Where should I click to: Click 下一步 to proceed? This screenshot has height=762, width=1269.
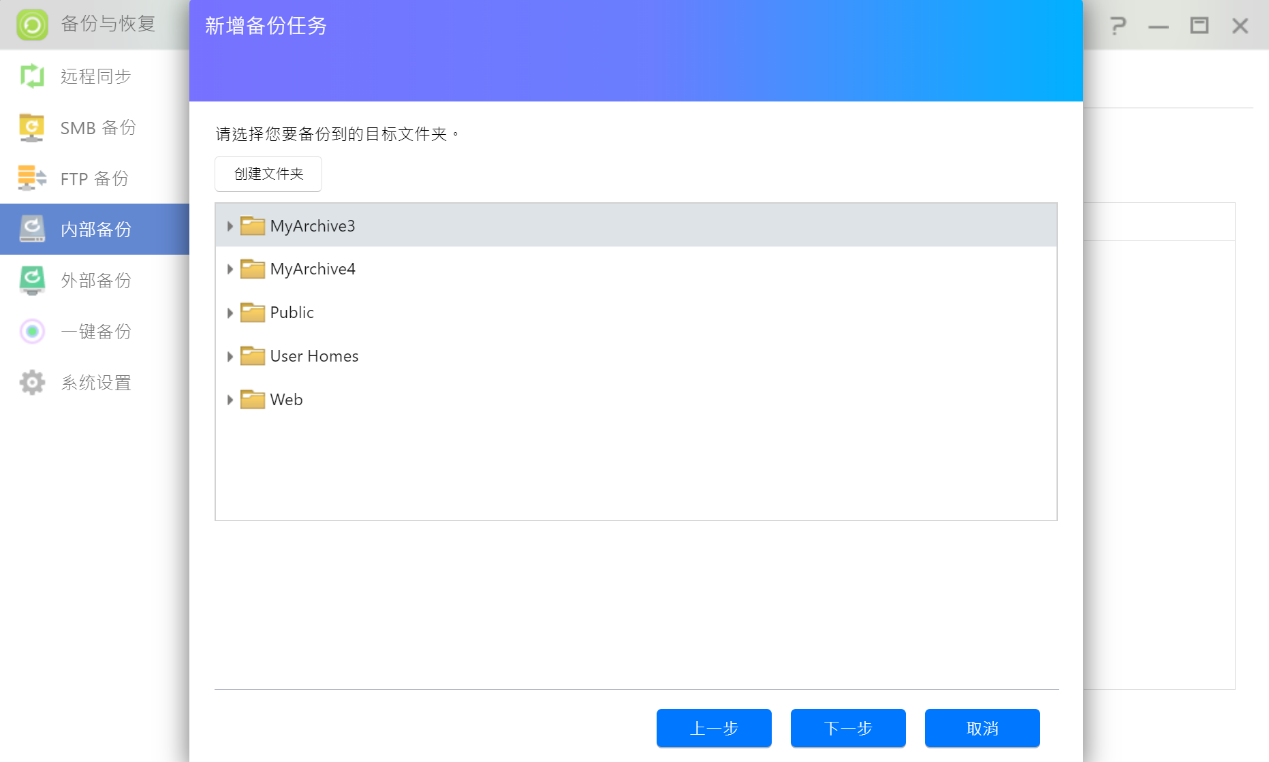coord(848,728)
